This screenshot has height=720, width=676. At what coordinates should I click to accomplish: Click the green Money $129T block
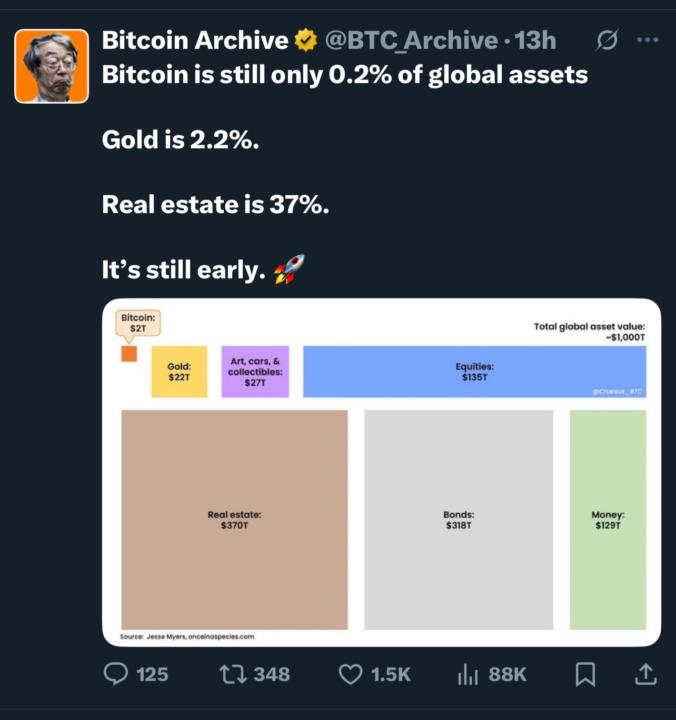click(x=608, y=519)
